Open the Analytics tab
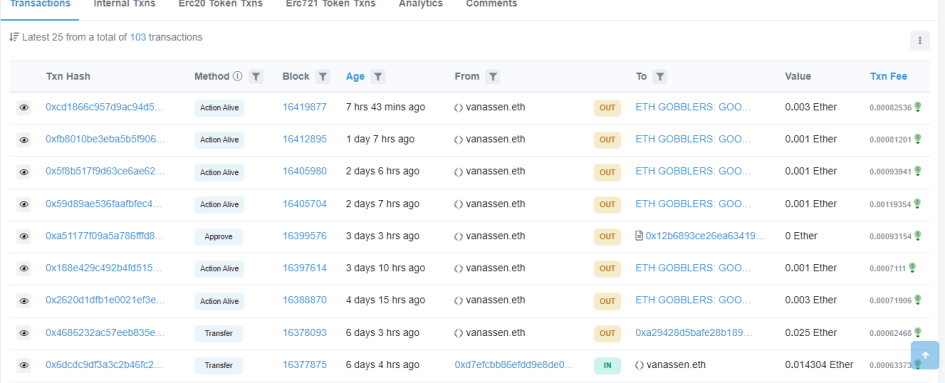The width and height of the screenshot is (945, 383). tap(421, 4)
